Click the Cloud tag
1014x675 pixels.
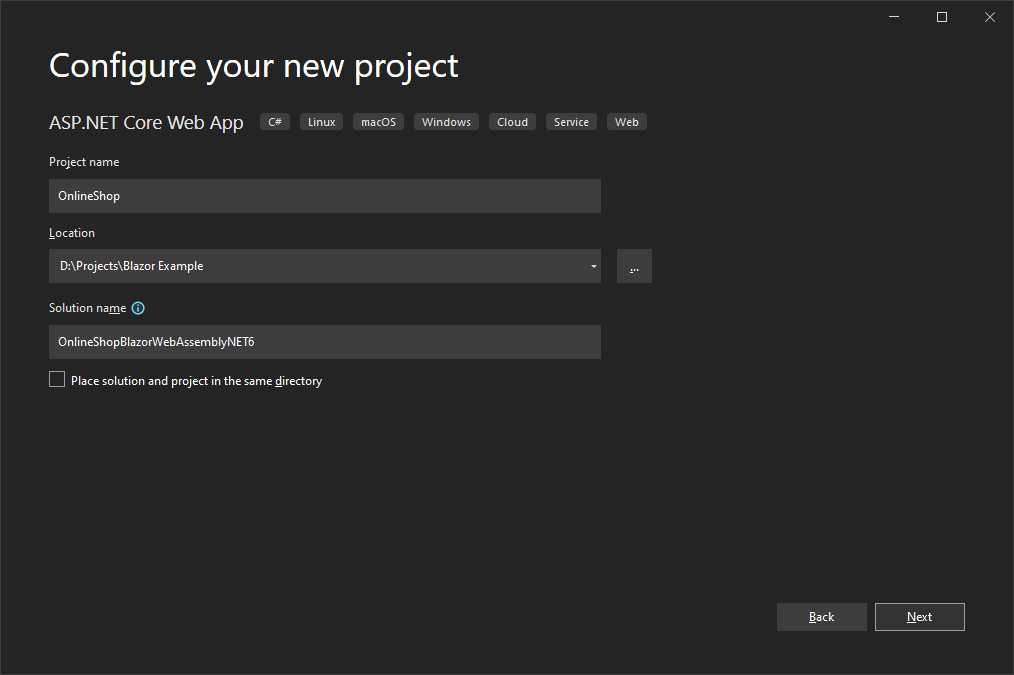pyautogui.click(x=512, y=122)
